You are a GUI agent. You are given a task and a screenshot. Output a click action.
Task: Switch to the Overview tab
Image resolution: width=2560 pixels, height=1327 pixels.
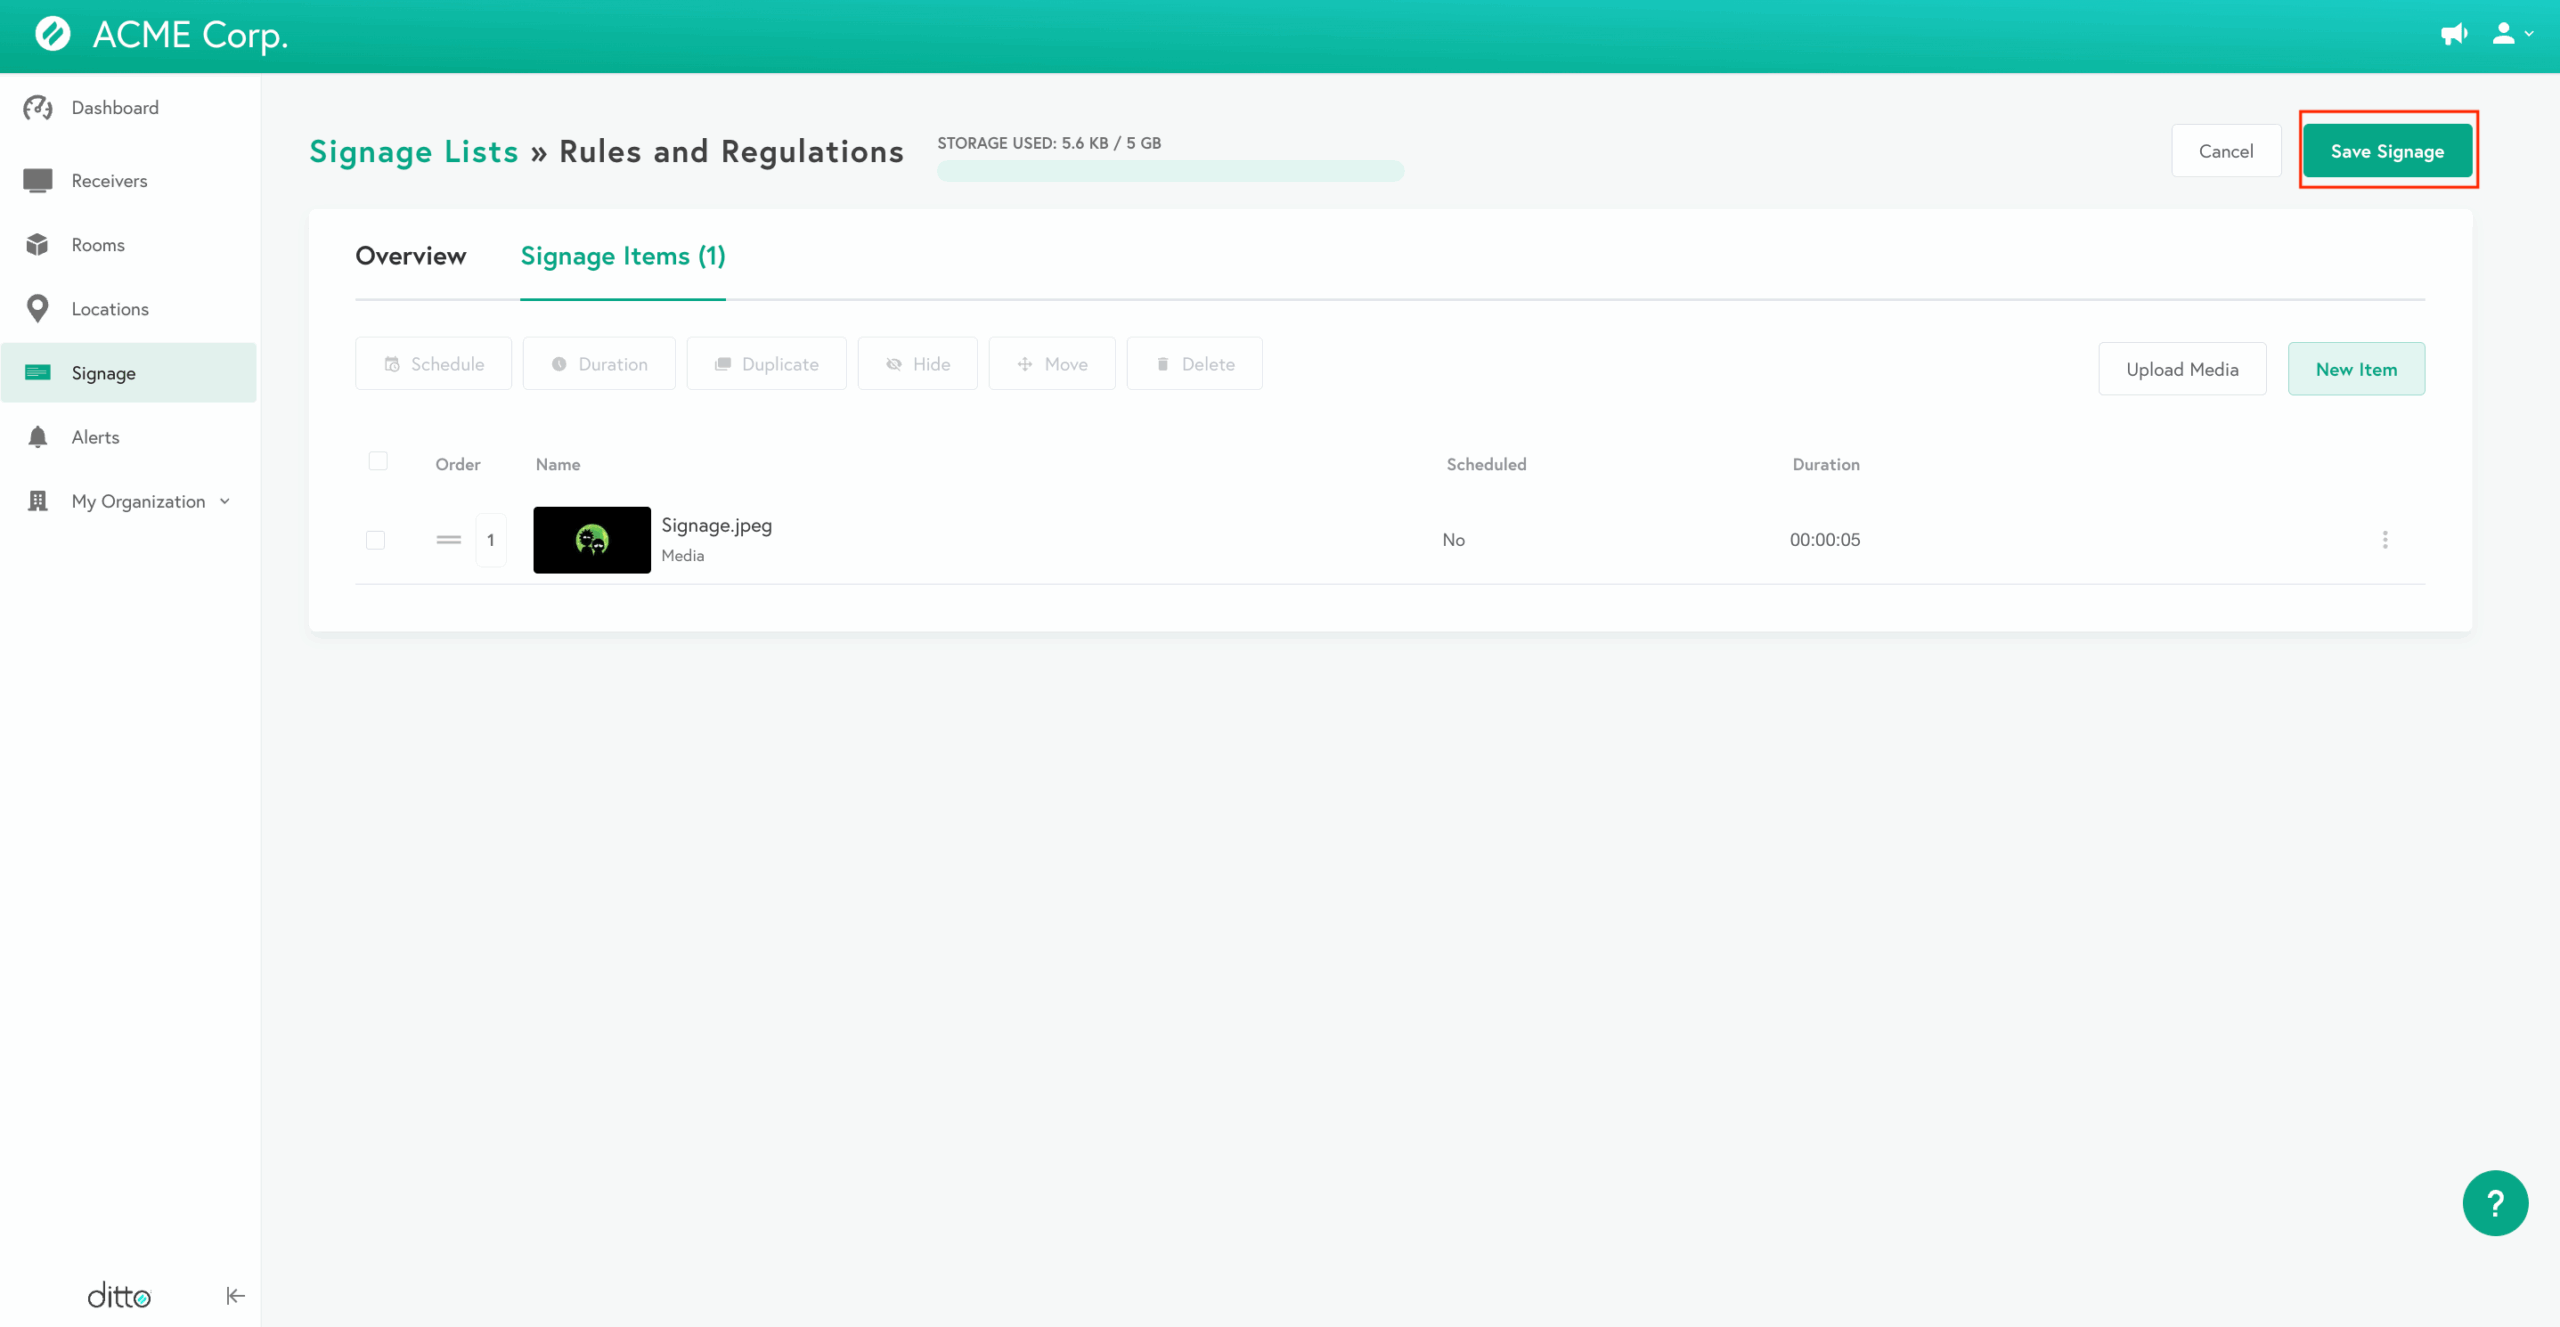click(x=410, y=256)
